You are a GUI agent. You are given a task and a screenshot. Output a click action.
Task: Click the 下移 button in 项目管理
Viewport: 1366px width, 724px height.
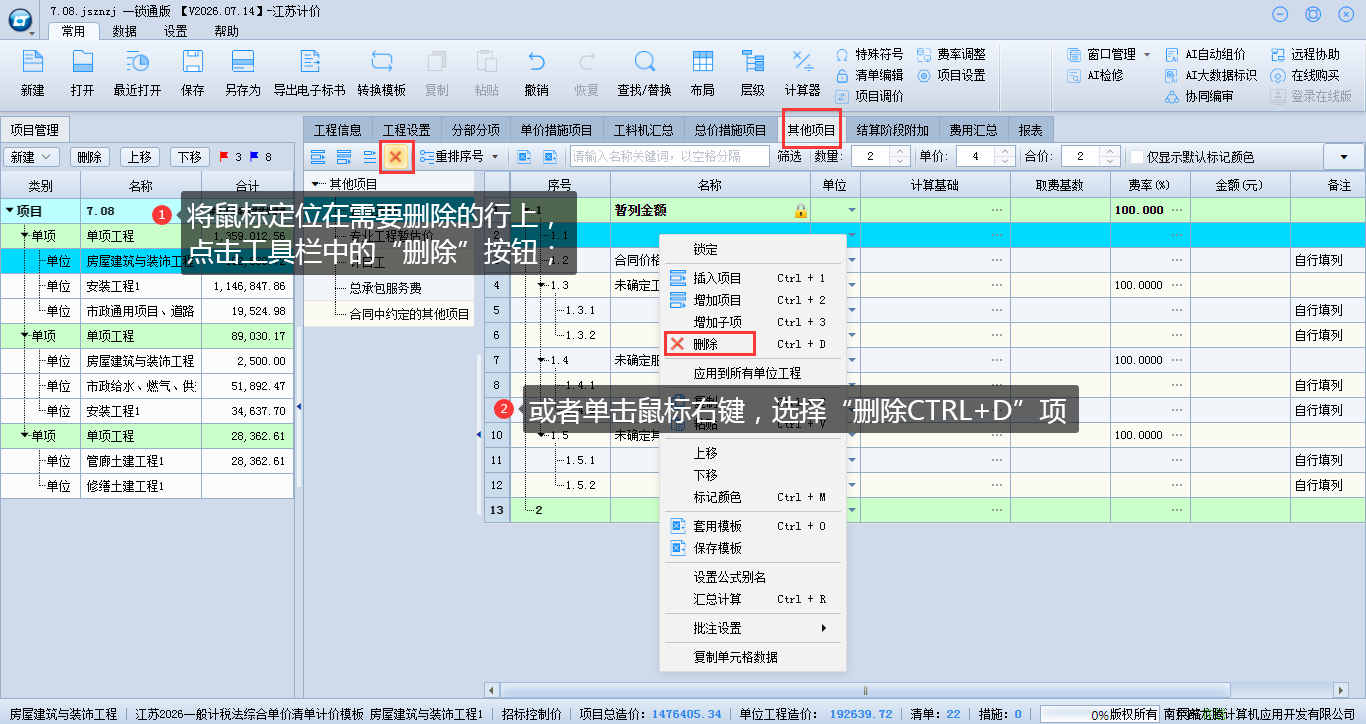pos(189,157)
